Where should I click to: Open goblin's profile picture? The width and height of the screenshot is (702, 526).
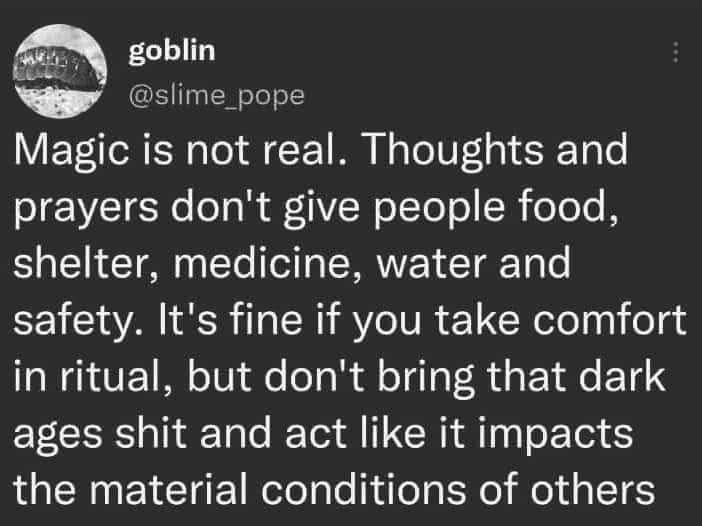60,71
